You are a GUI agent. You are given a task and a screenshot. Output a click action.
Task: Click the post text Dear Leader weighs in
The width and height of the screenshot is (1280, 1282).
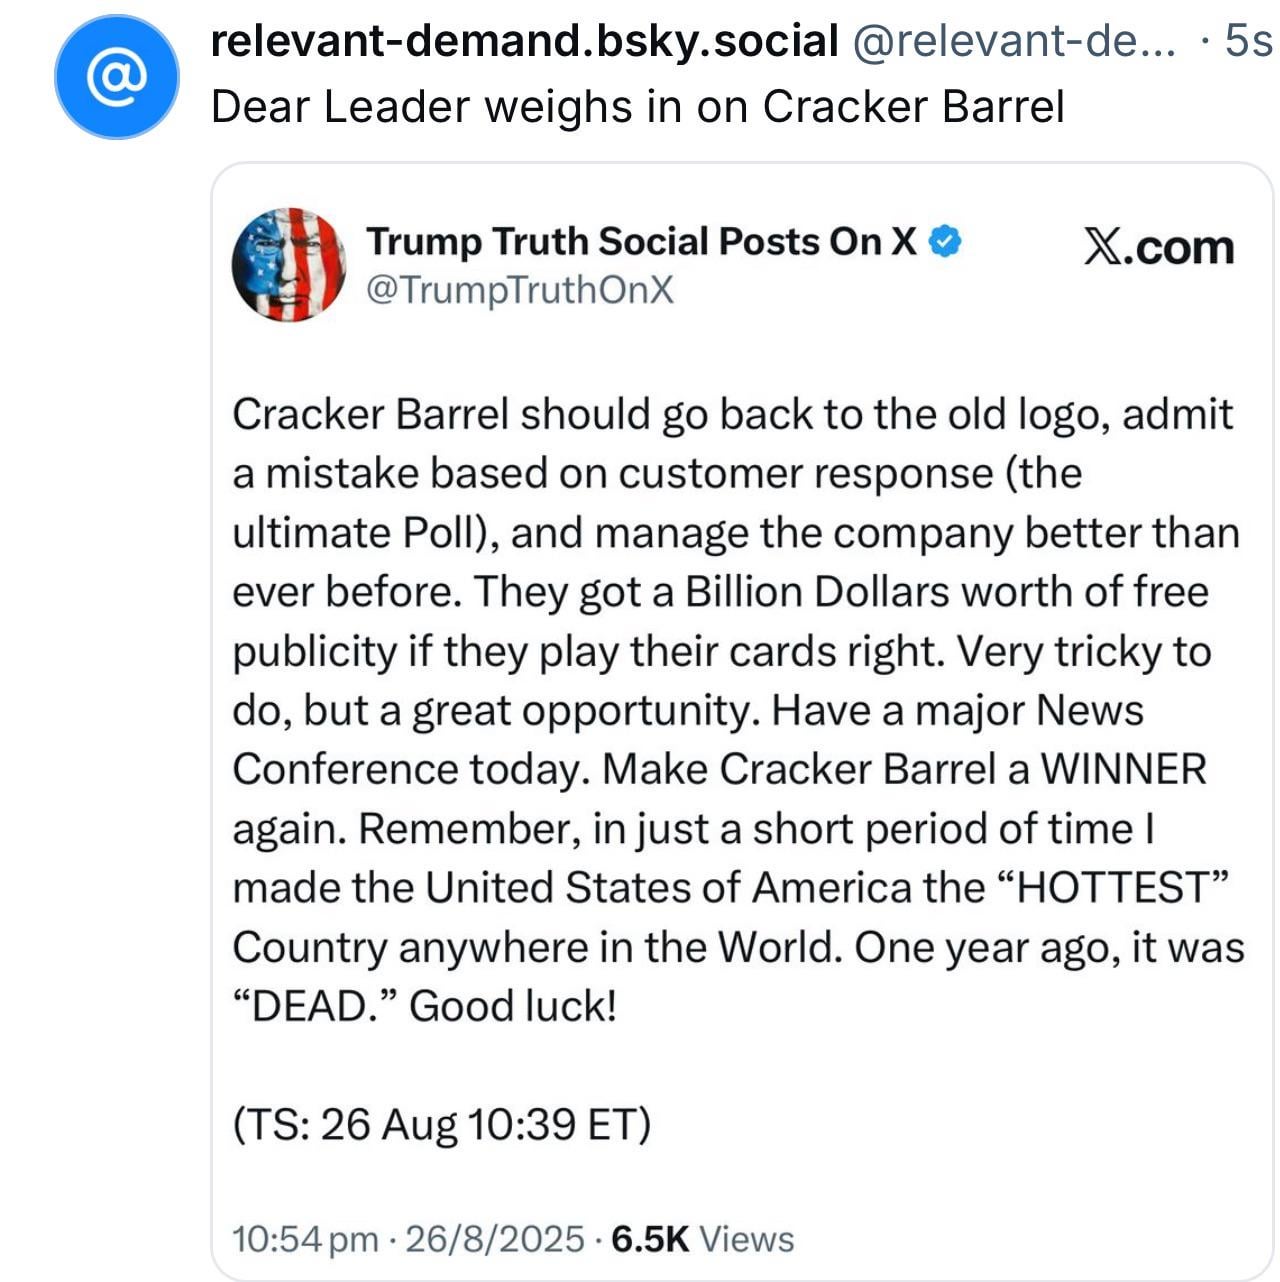coord(638,106)
